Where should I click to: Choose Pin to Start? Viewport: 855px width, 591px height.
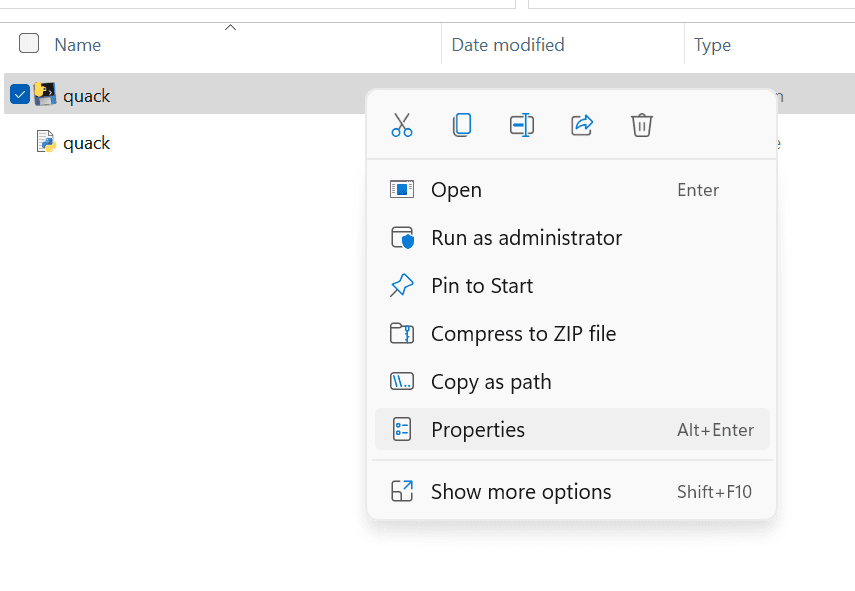tap(482, 286)
